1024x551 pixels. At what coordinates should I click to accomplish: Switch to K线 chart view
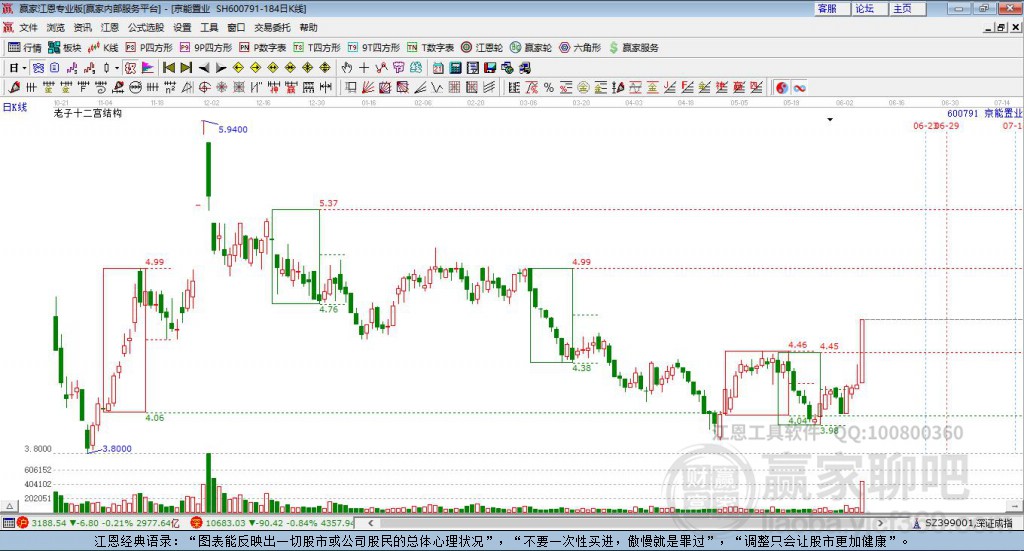click(103, 48)
